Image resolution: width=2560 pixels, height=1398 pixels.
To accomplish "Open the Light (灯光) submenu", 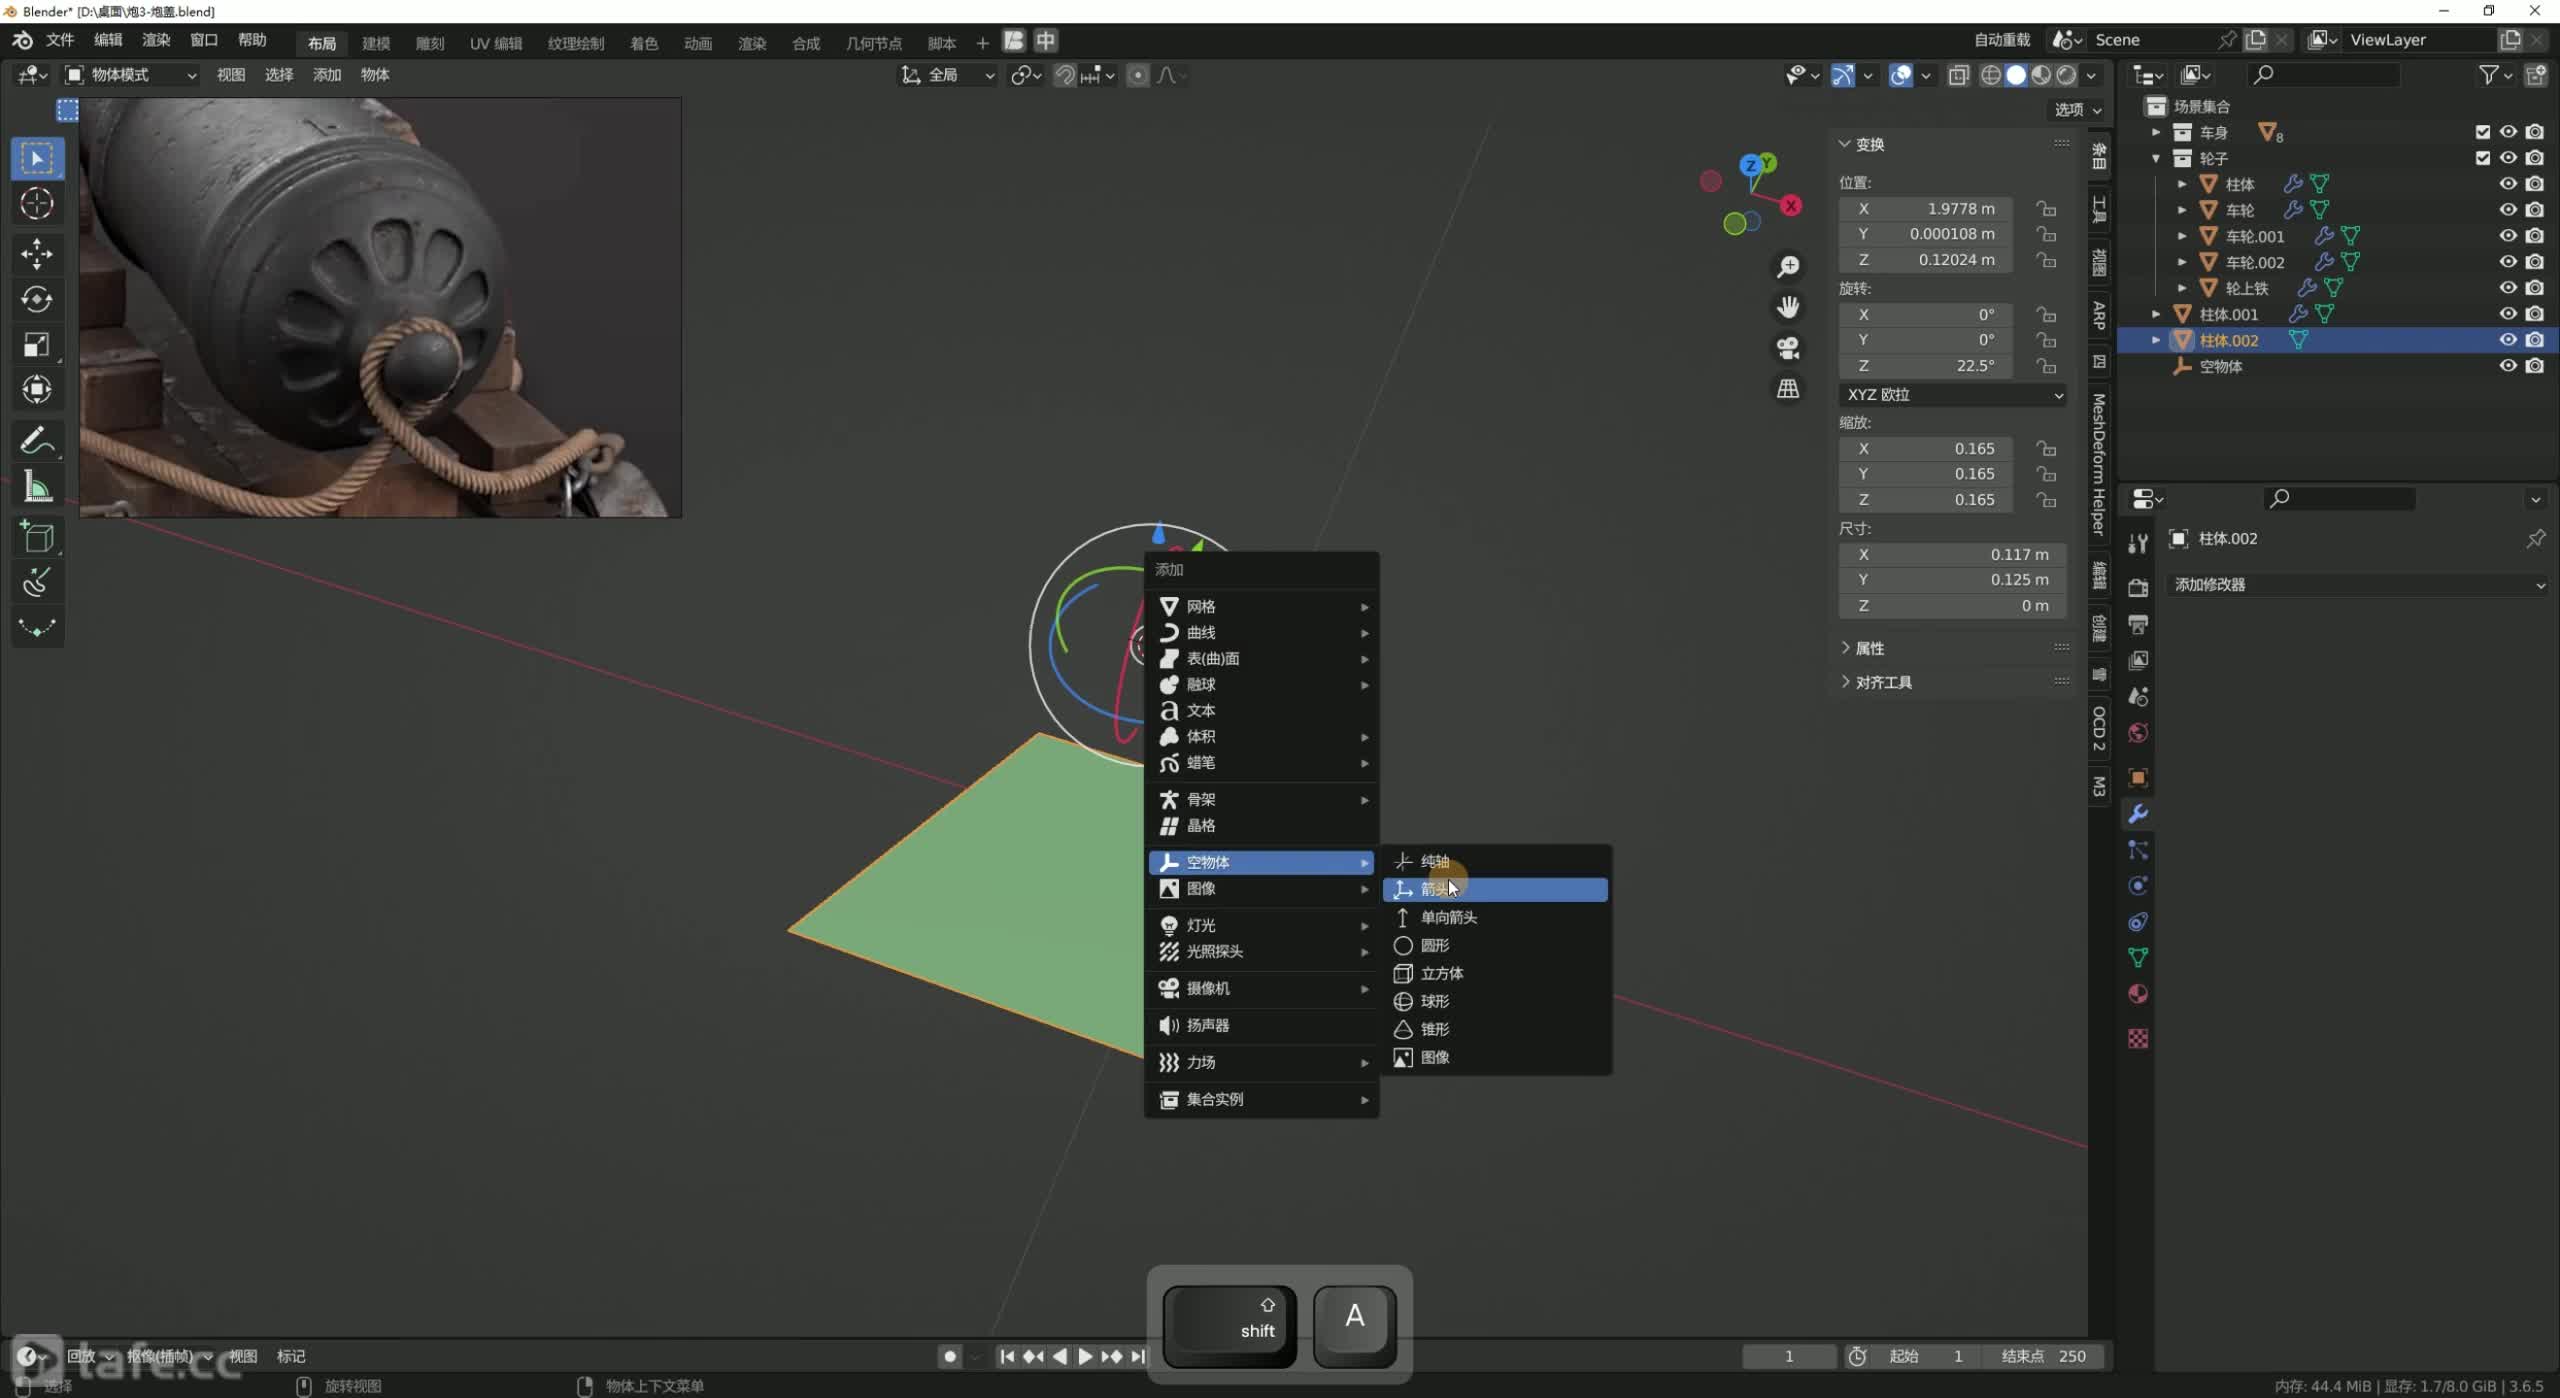I will coord(1262,925).
